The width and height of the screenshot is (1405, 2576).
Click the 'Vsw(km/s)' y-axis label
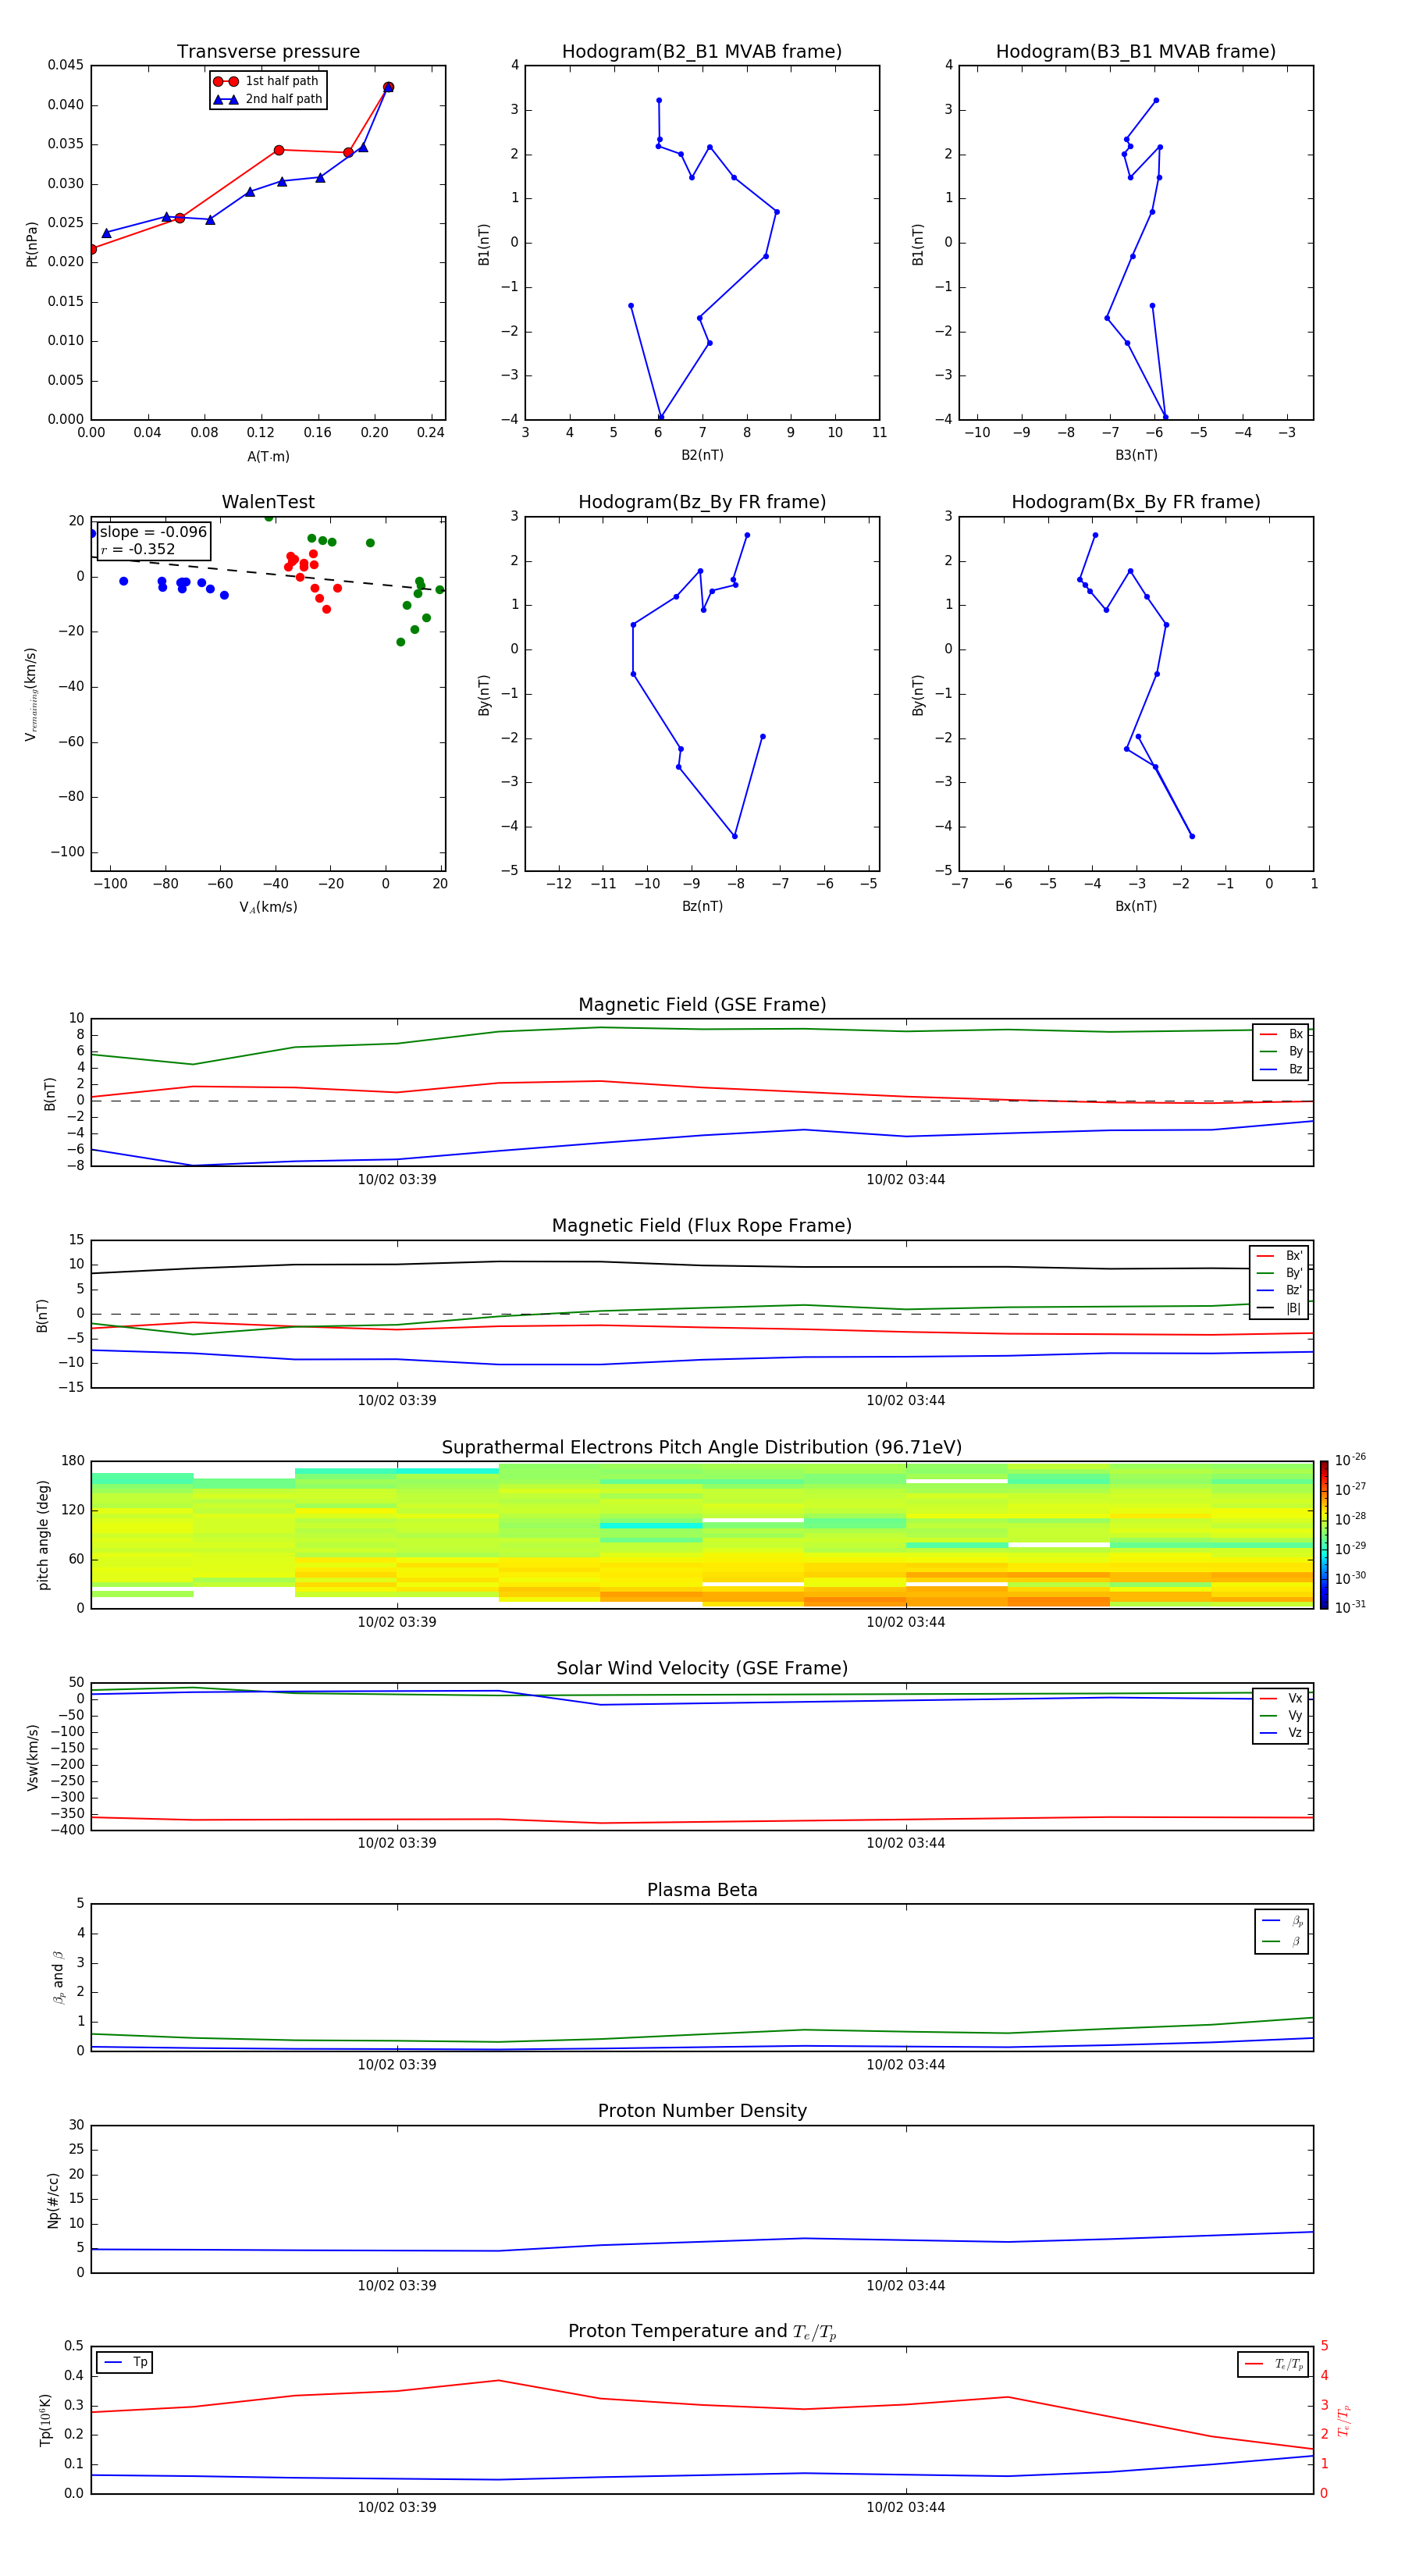point(33,1757)
